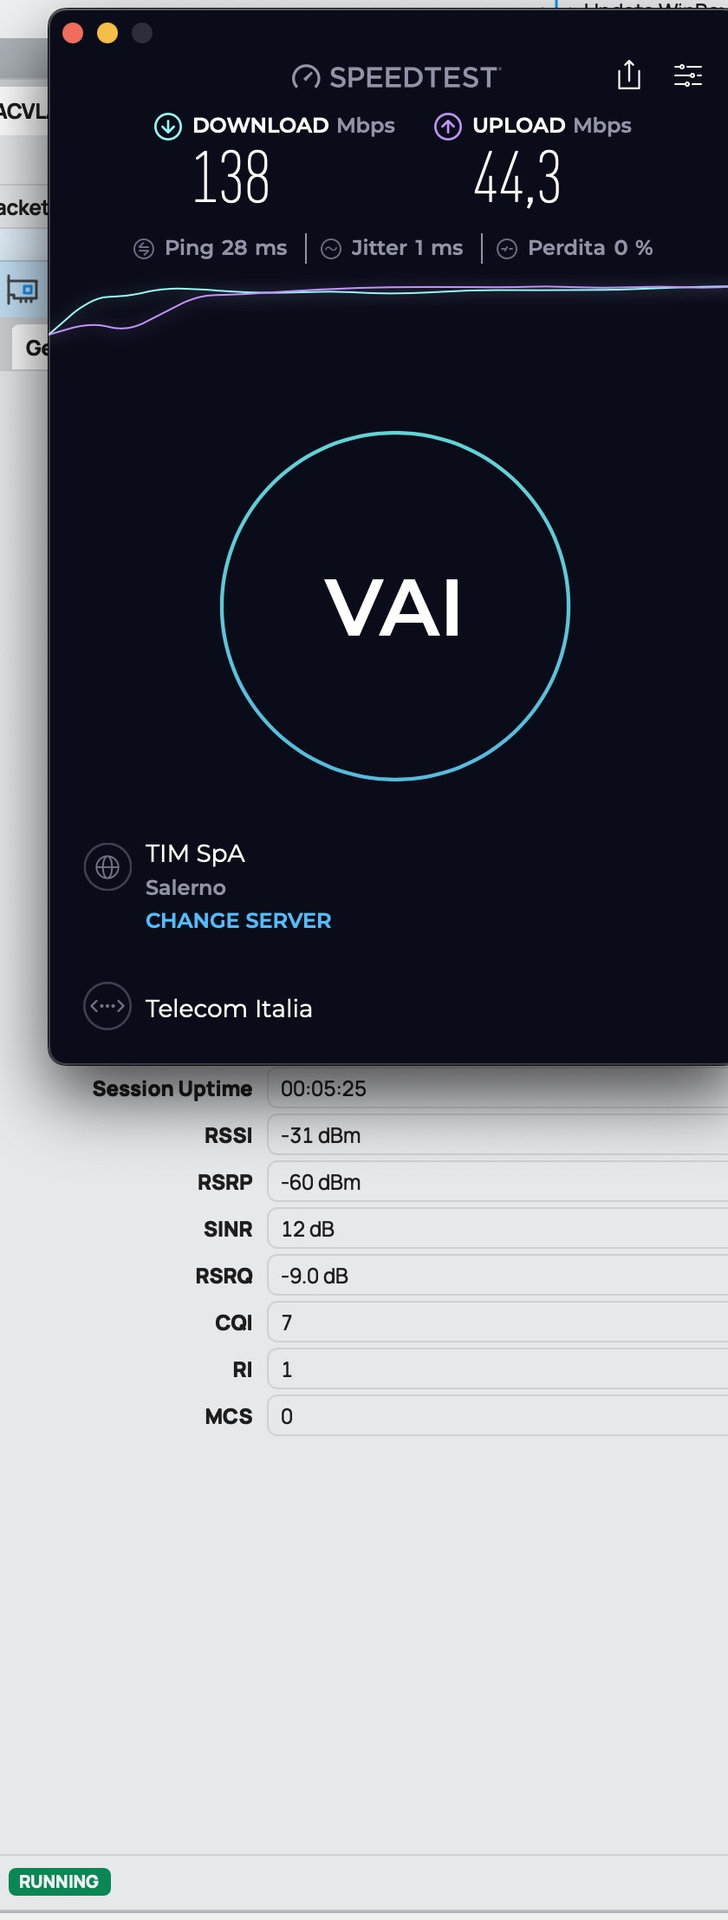Click the connection icon beside Telecom Italia
The width and height of the screenshot is (728, 1920).
tap(107, 1006)
